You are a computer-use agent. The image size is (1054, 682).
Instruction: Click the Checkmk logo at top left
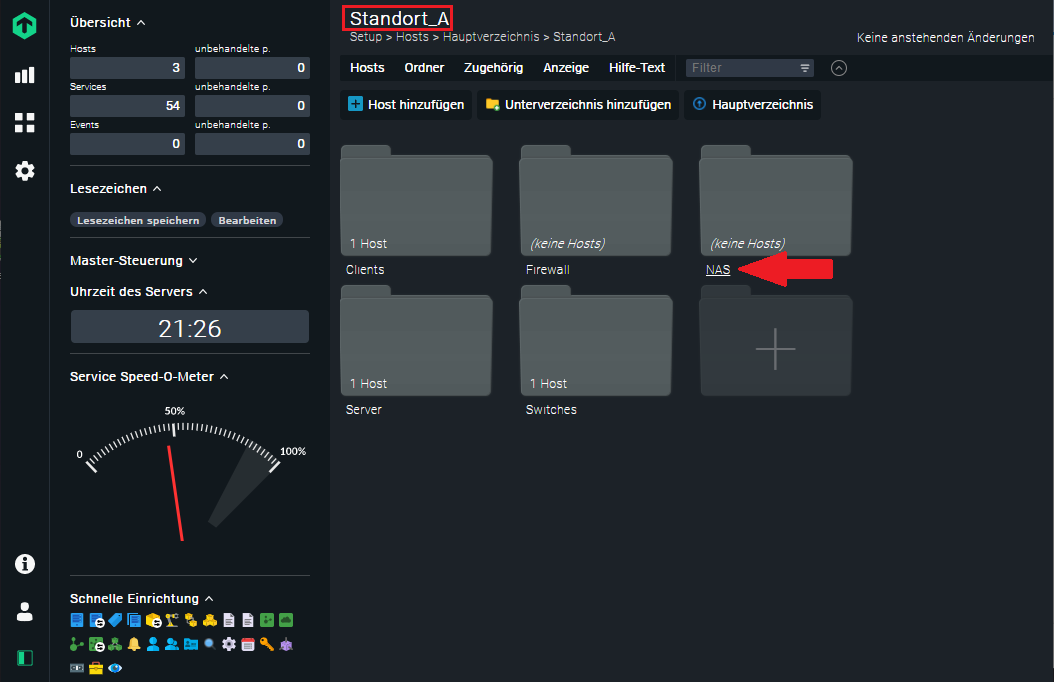pyautogui.click(x=24, y=27)
